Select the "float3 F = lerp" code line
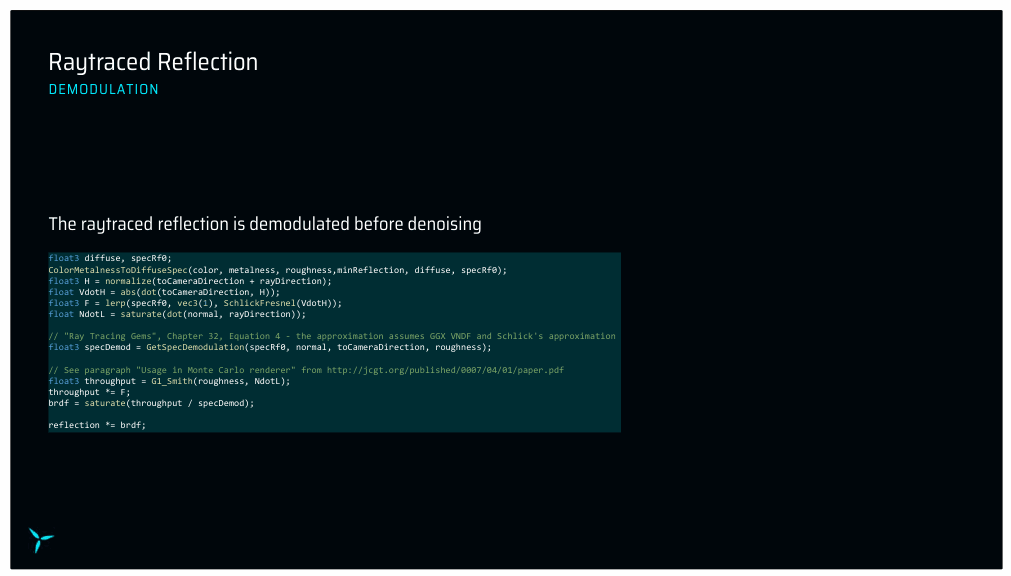1011x576 pixels. 195,303
